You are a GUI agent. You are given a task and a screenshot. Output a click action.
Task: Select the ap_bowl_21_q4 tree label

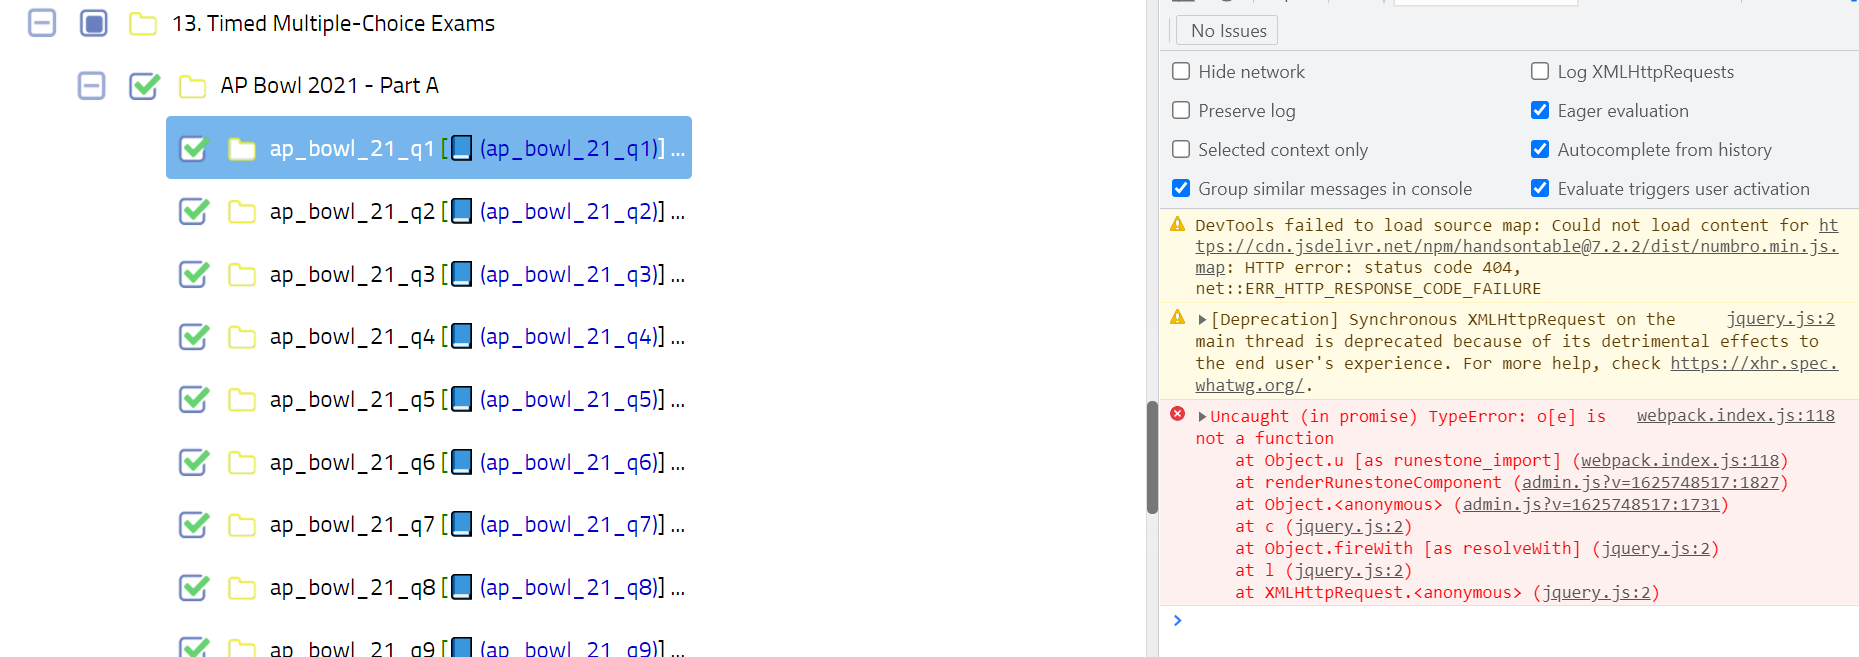352,337
